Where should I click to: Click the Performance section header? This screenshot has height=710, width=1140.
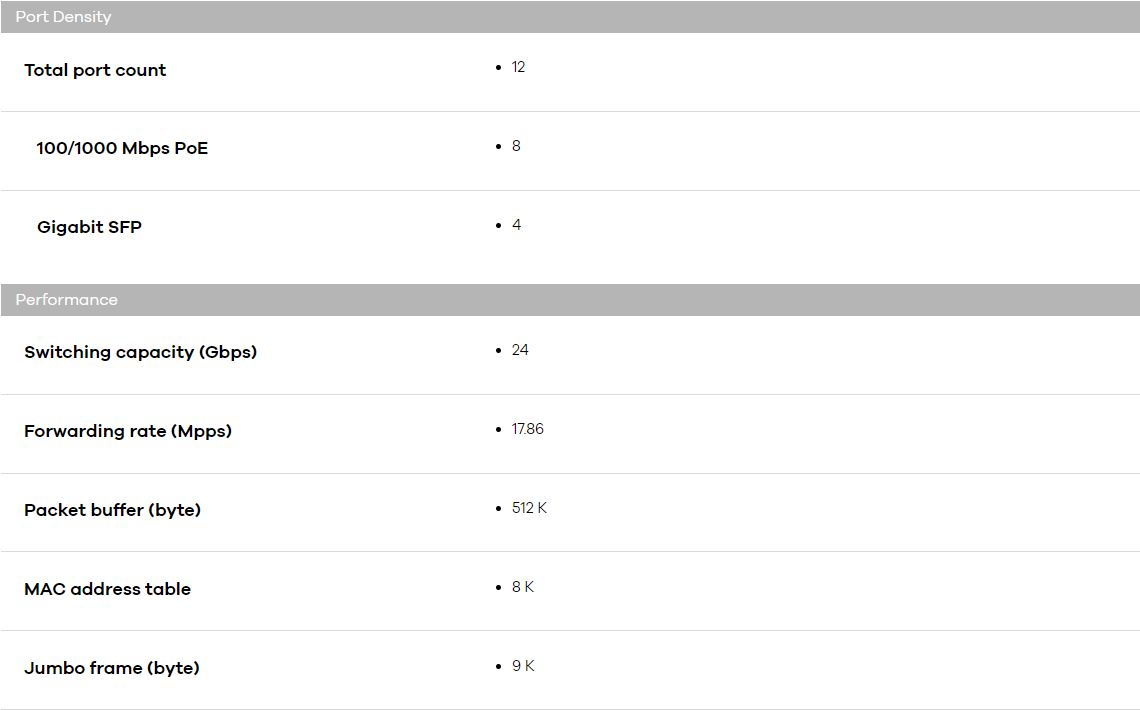coord(570,299)
